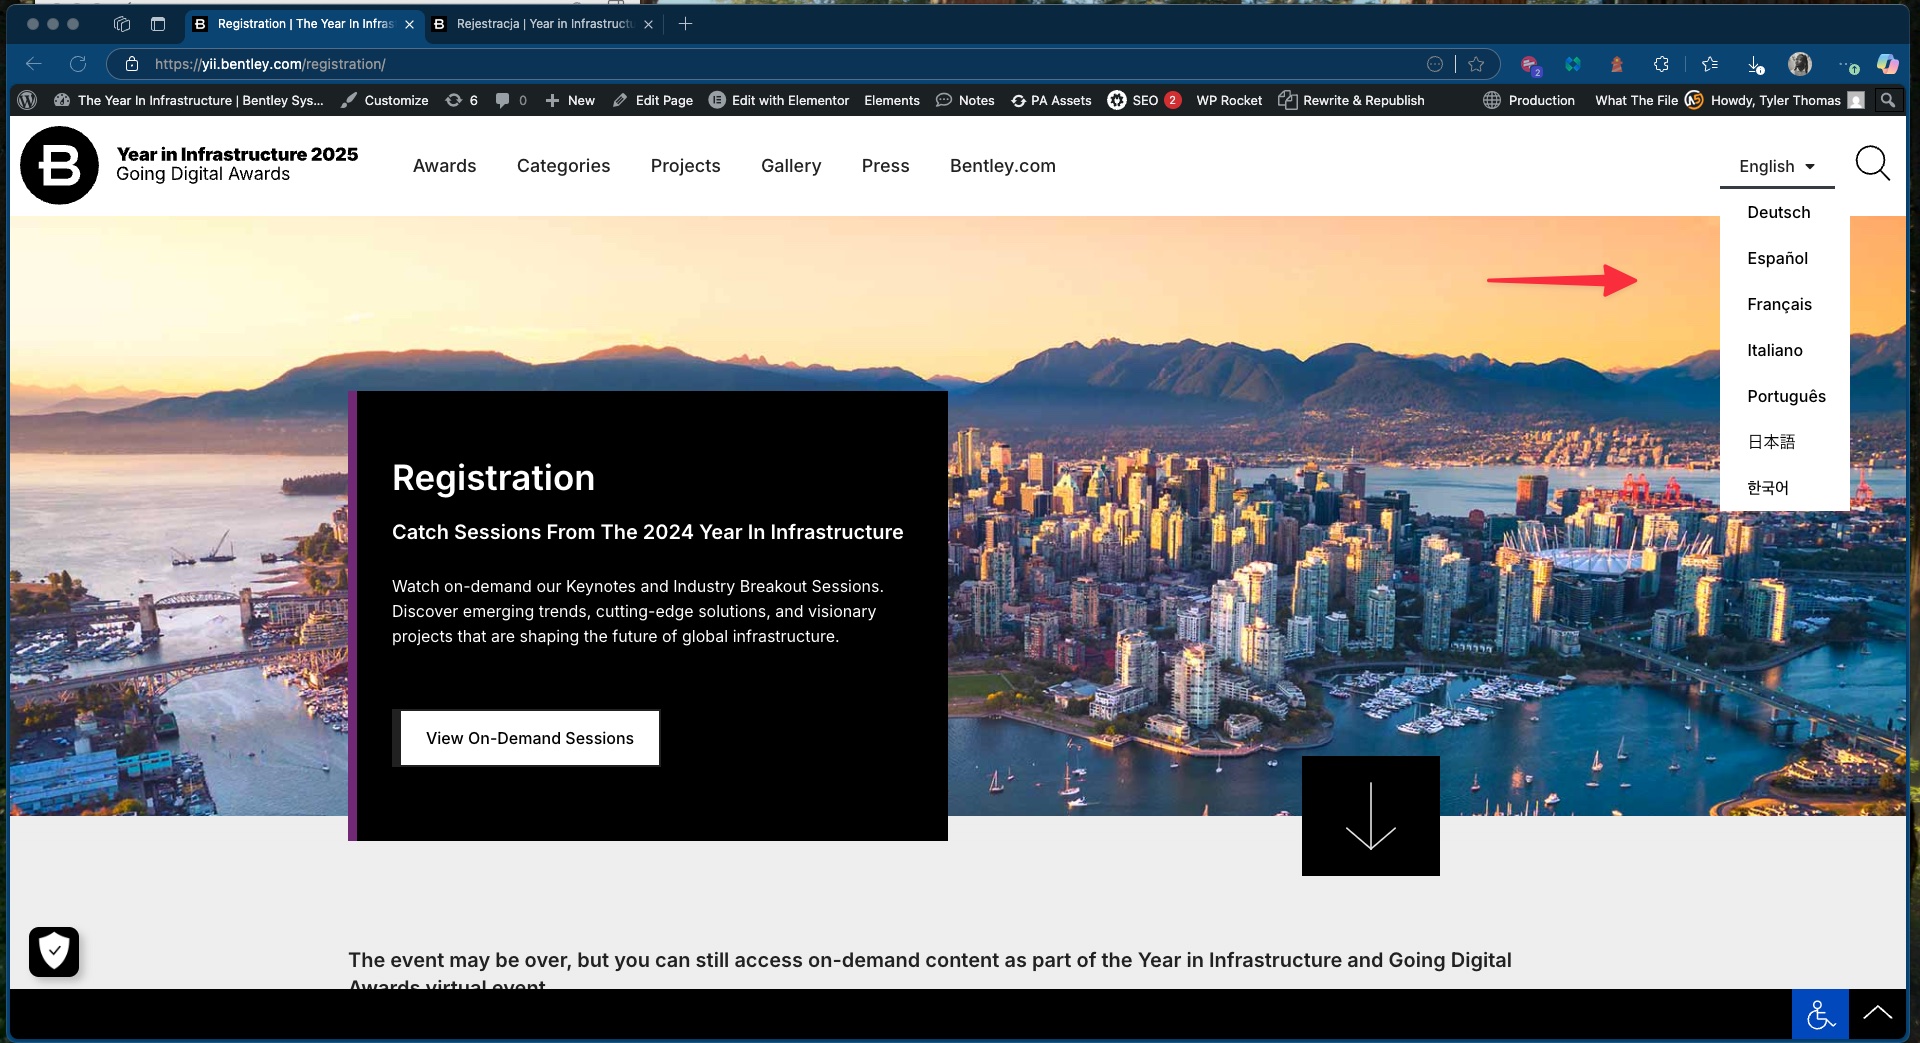Open the Categories nav link
This screenshot has width=1920, height=1043.
pos(563,166)
